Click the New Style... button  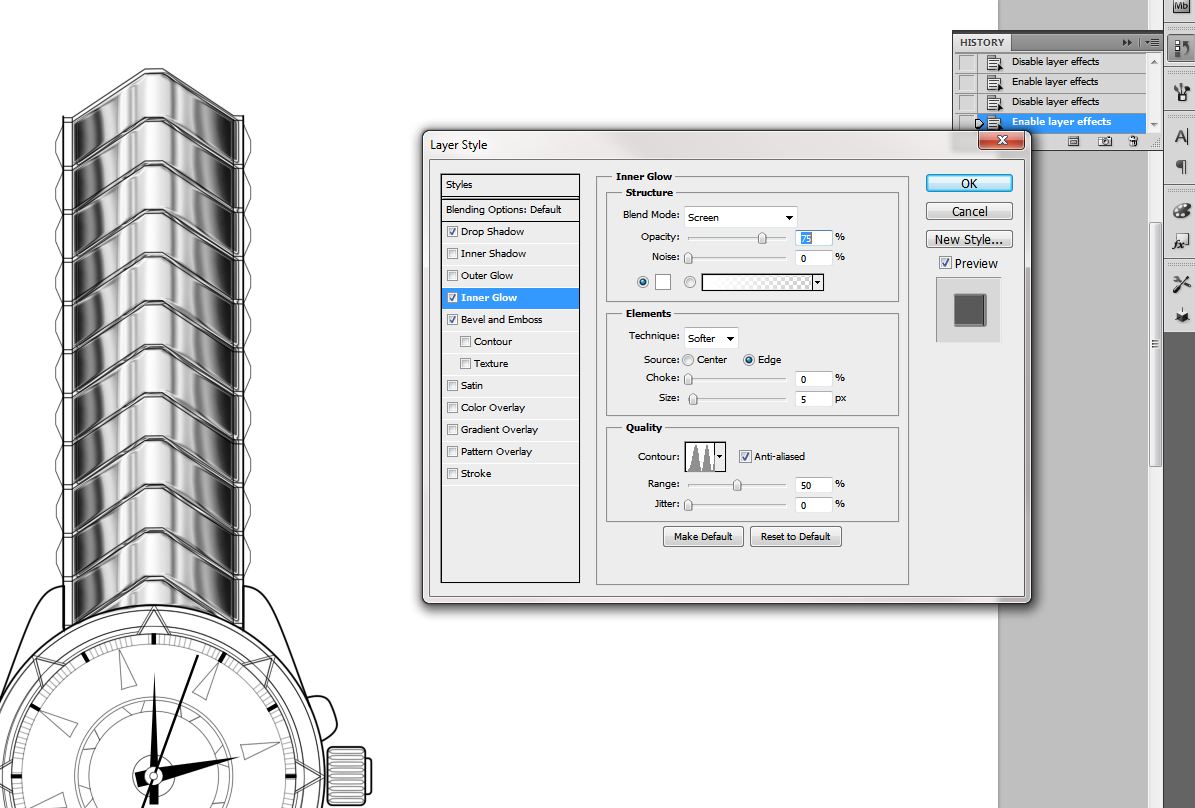(968, 240)
